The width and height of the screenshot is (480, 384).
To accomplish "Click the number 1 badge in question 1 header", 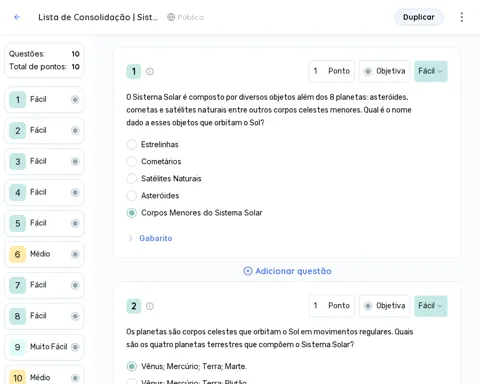I will pyautogui.click(x=134, y=71).
